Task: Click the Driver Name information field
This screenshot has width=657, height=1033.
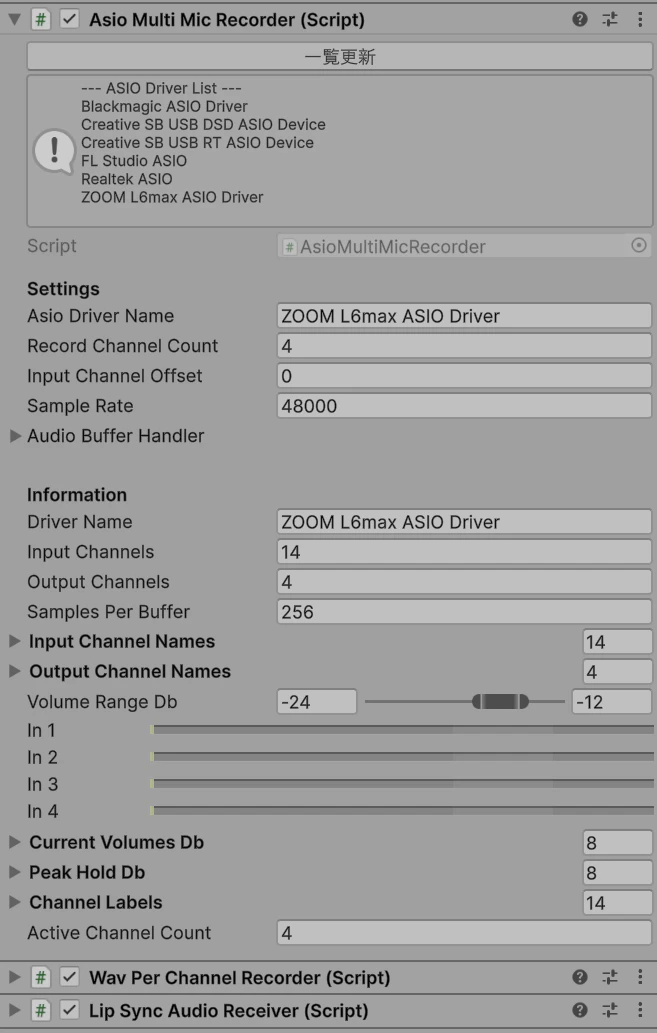Action: tap(465, 522)
